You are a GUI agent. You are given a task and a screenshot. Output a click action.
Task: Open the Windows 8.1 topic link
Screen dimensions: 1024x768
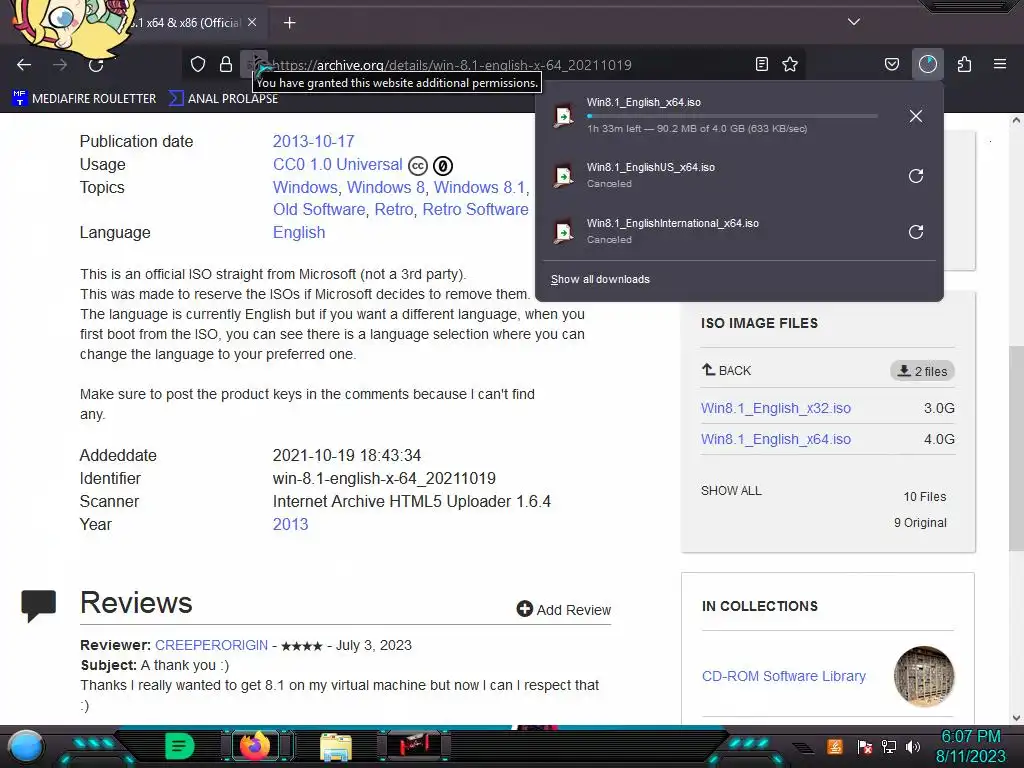coord(479,187)
